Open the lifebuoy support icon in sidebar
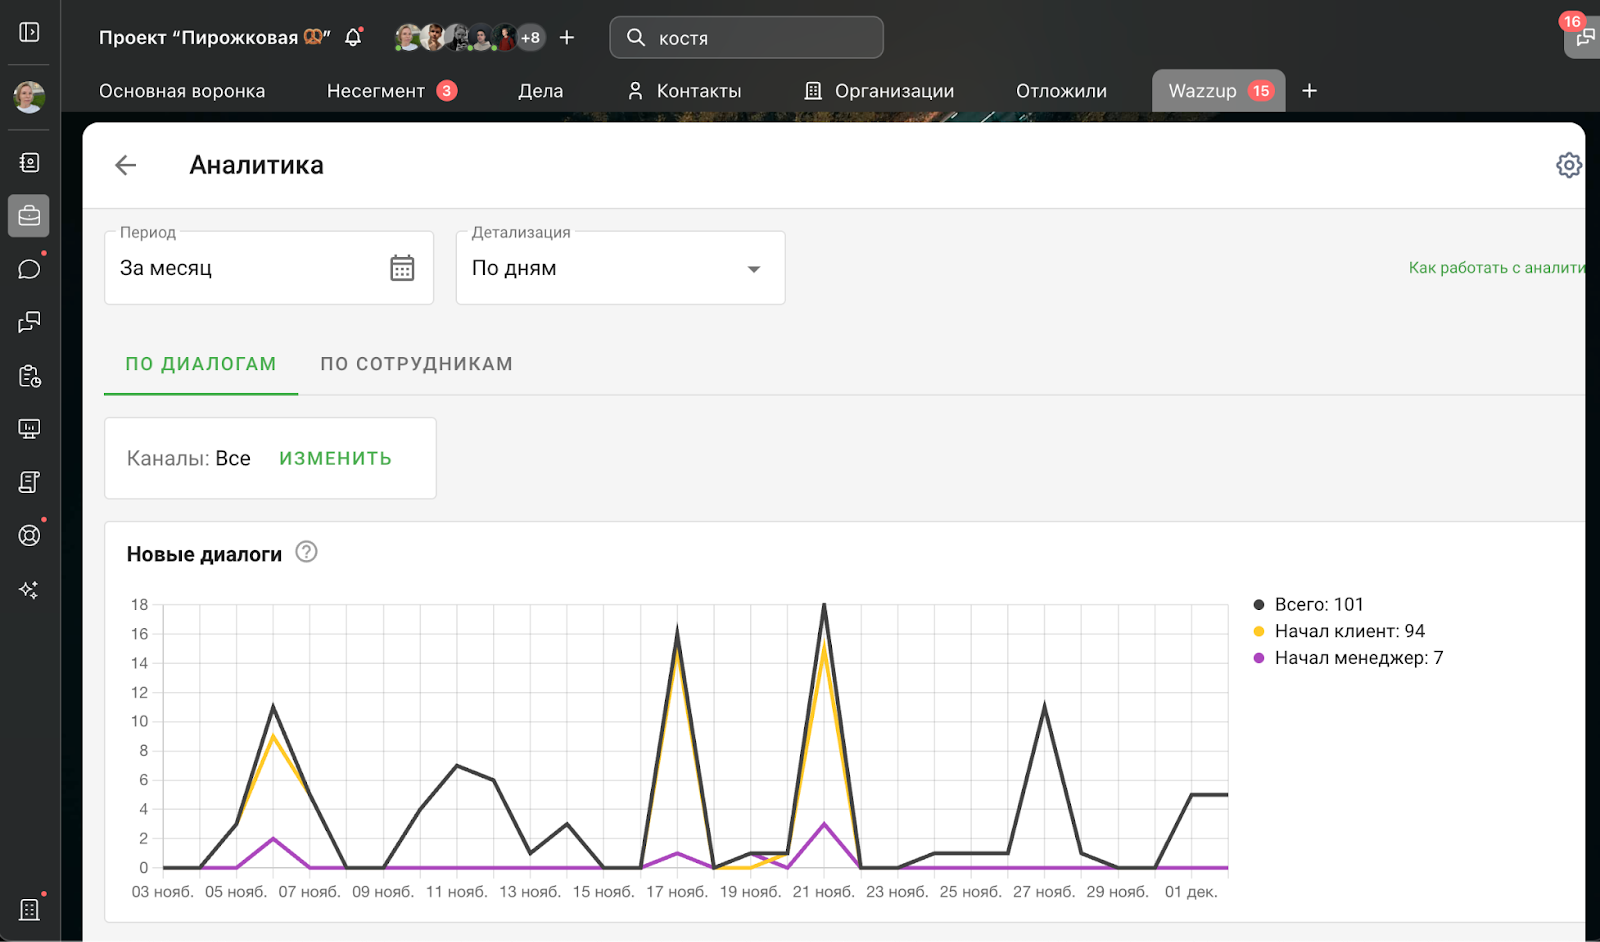 tap(29, 535)
